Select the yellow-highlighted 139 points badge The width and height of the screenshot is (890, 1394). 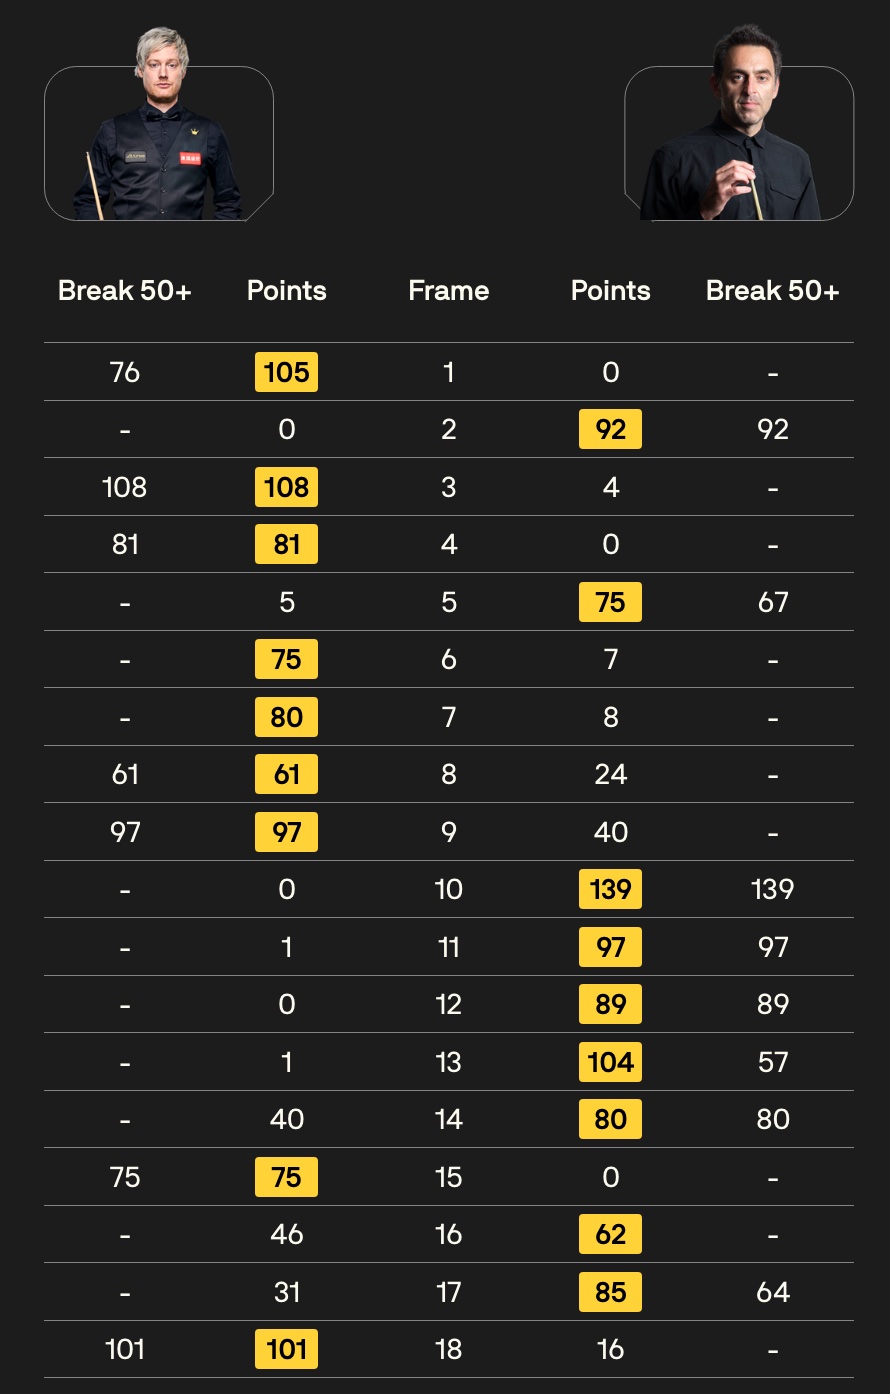(610, 889)
